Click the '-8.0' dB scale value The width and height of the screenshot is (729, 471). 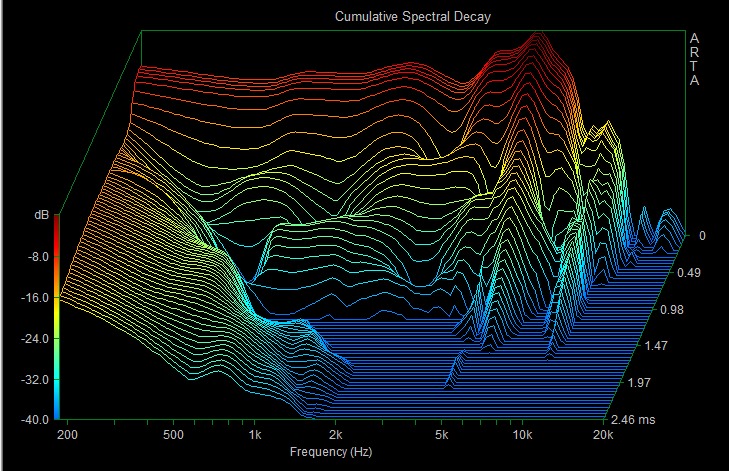click(x=38, y=257)
